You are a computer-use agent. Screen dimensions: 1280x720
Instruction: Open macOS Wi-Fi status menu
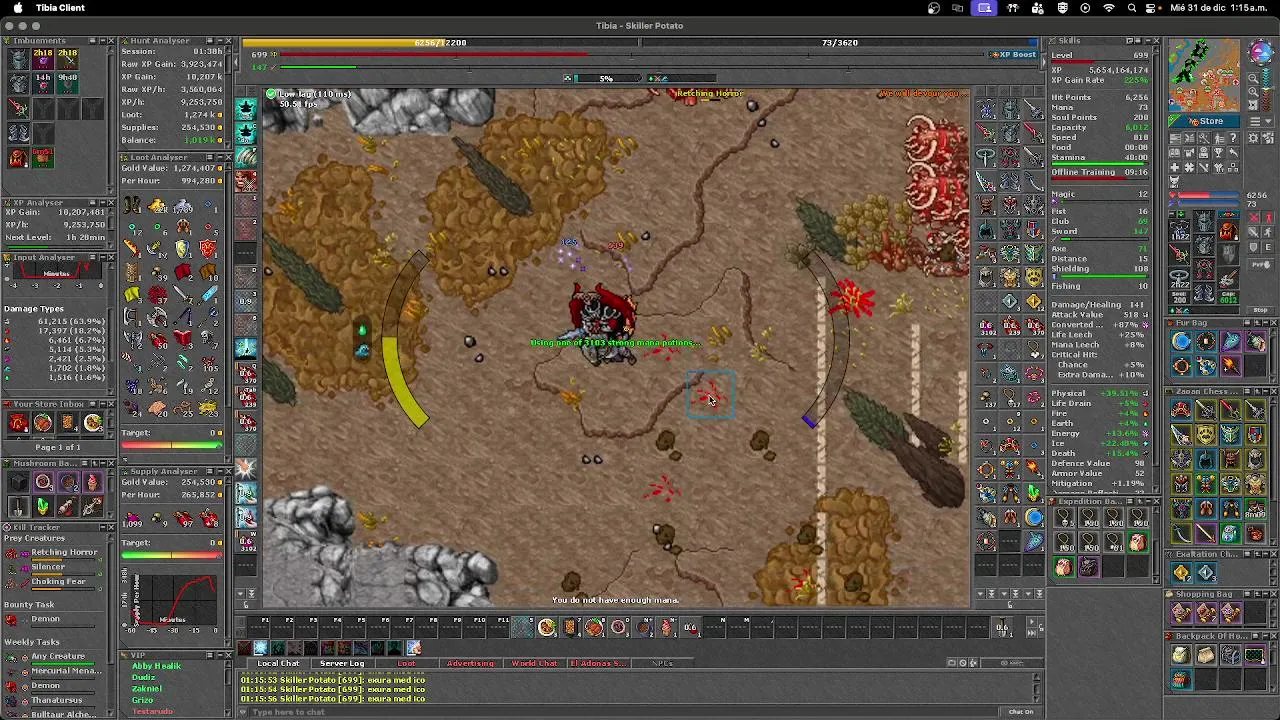[1109, 8]
